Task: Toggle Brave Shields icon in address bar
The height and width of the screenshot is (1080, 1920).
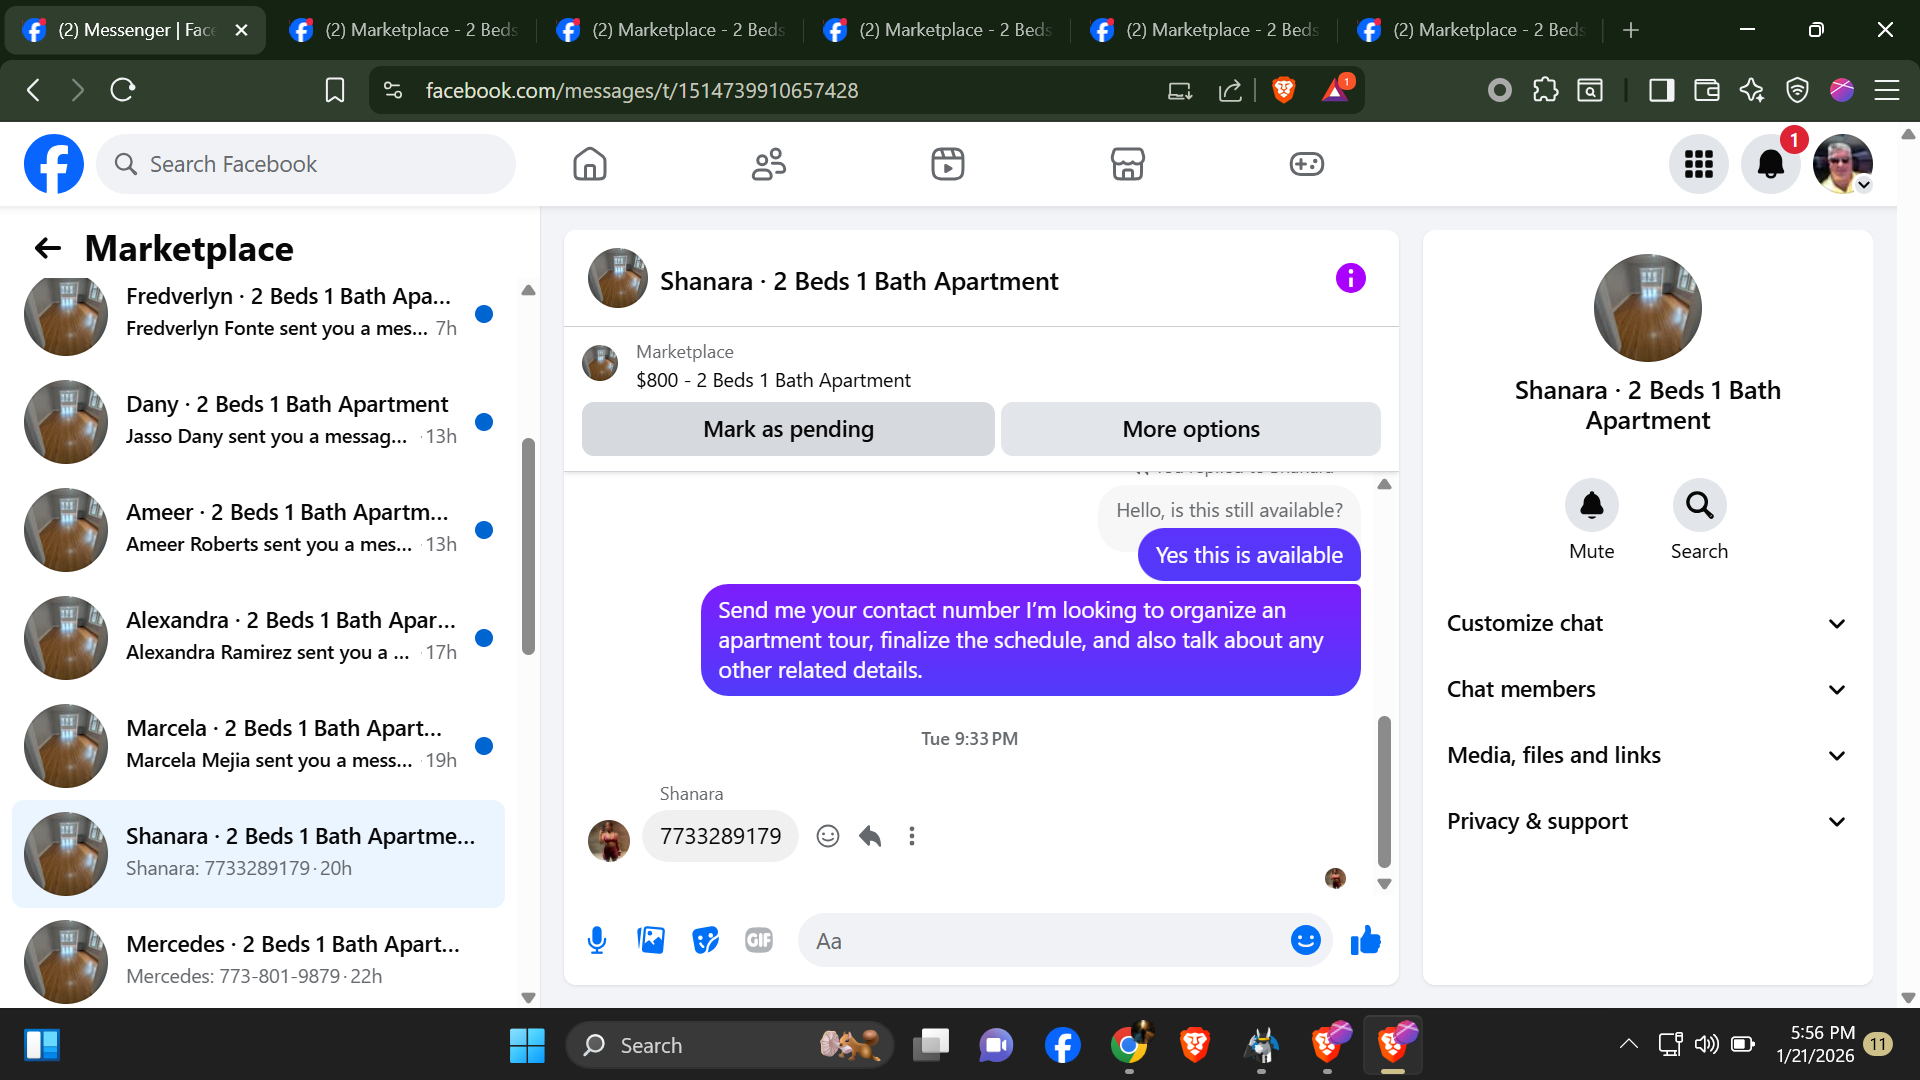Action: coord(1284,90)
